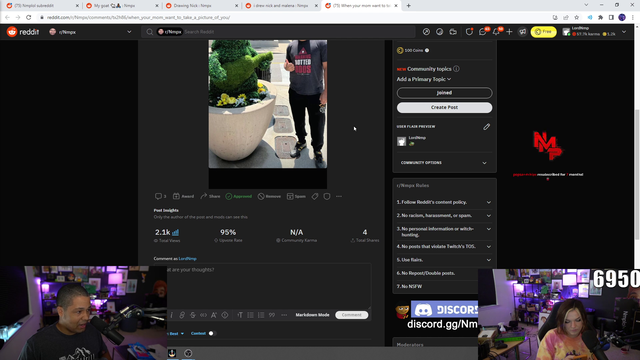The image size is (640, 360).
Task: Insert numbered list in comment editor
Action: coord(261,315)
